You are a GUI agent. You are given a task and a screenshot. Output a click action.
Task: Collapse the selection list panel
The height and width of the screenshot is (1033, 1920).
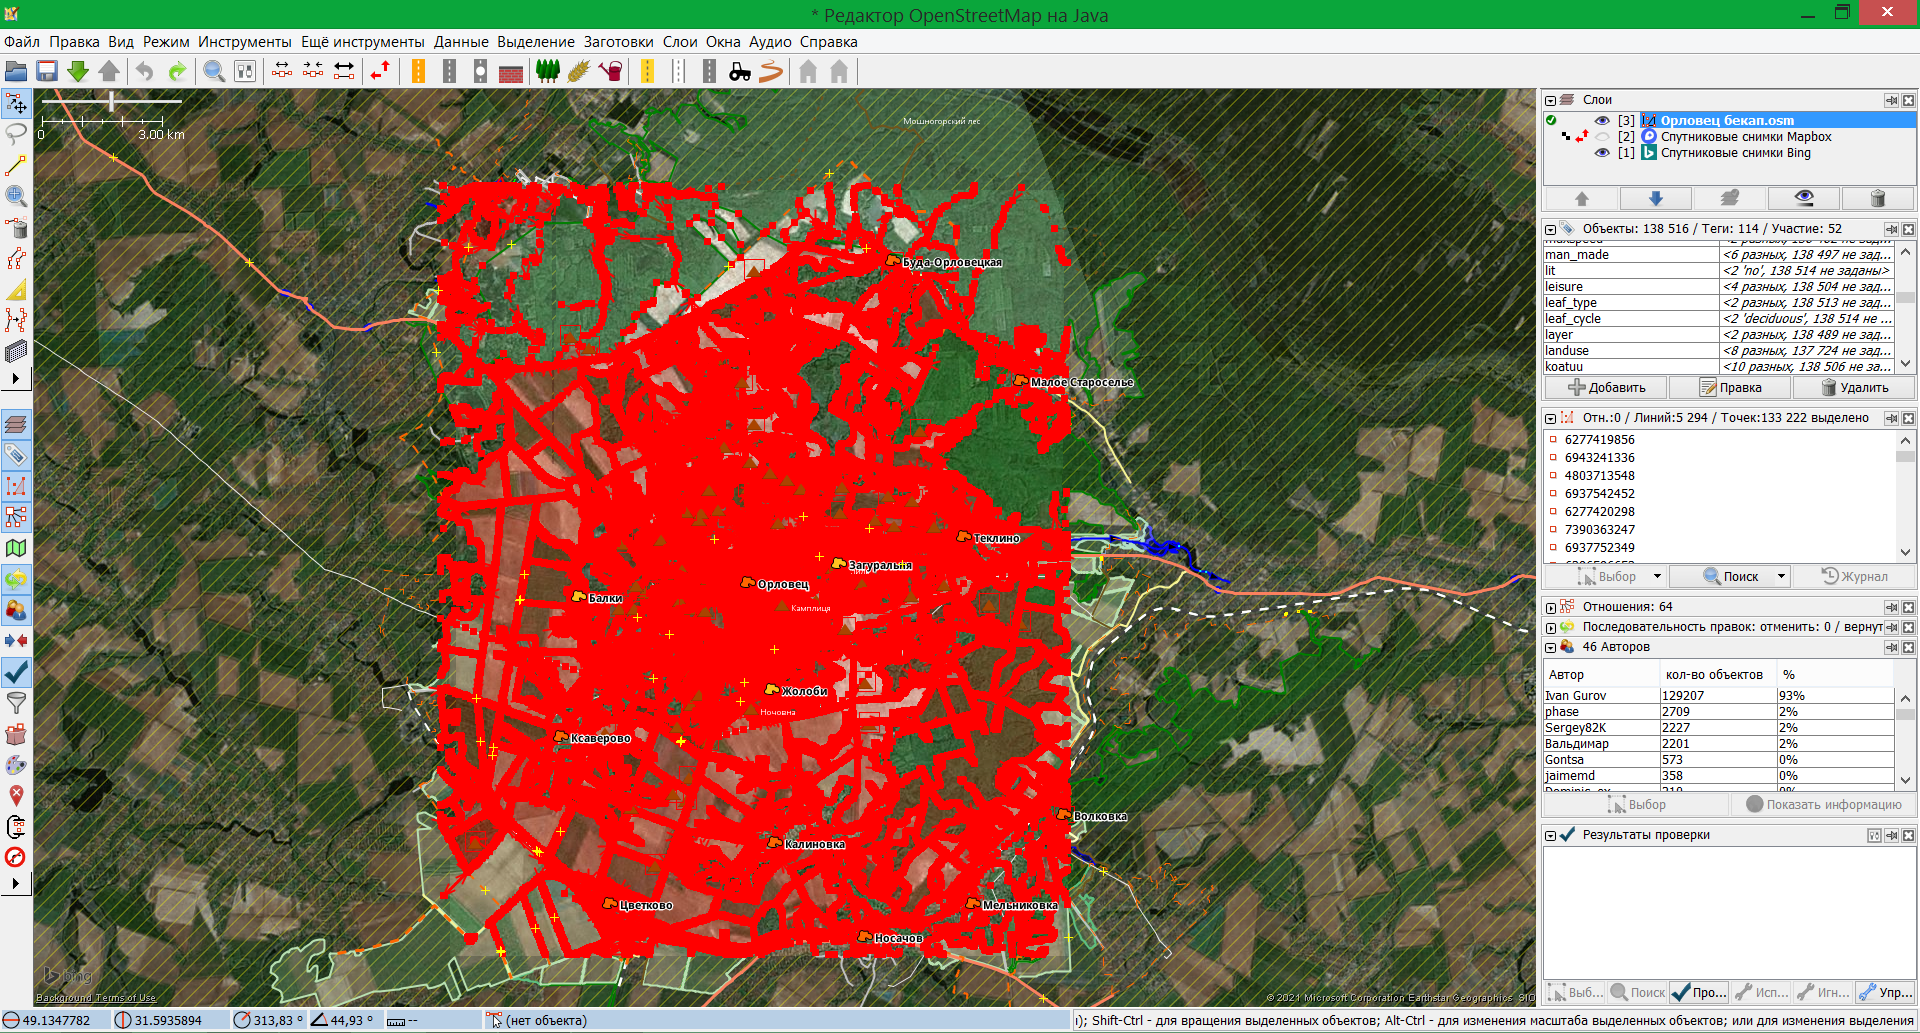pos(1550,419)
